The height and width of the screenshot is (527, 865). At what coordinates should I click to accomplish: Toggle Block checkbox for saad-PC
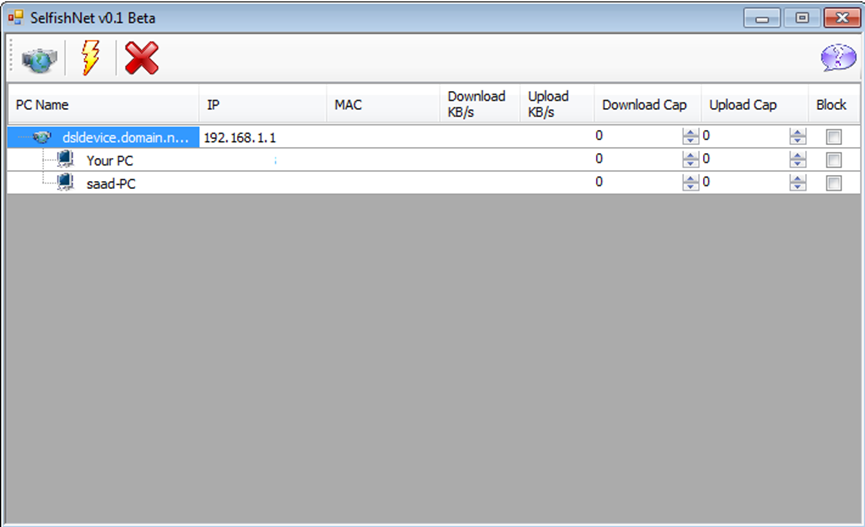[x=832, y=183]
